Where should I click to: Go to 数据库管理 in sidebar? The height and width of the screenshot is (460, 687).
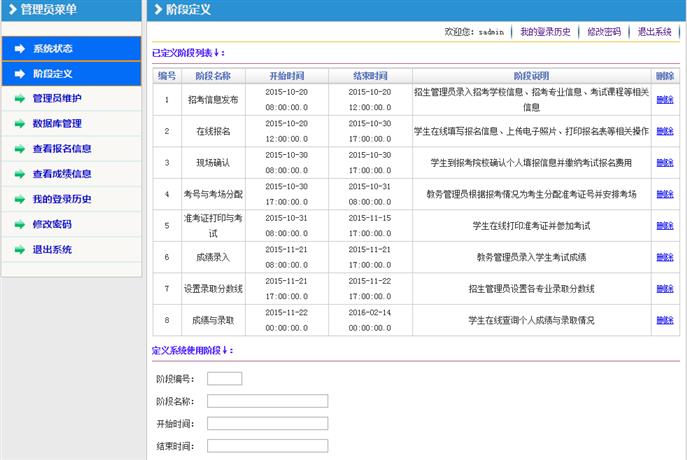click(x=71, y=124)
